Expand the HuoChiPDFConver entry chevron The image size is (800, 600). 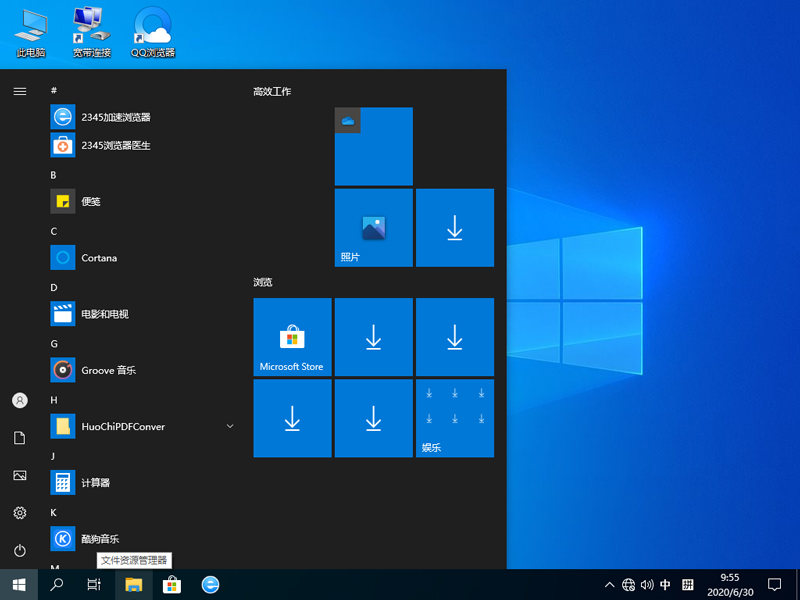tap(230, 426)
